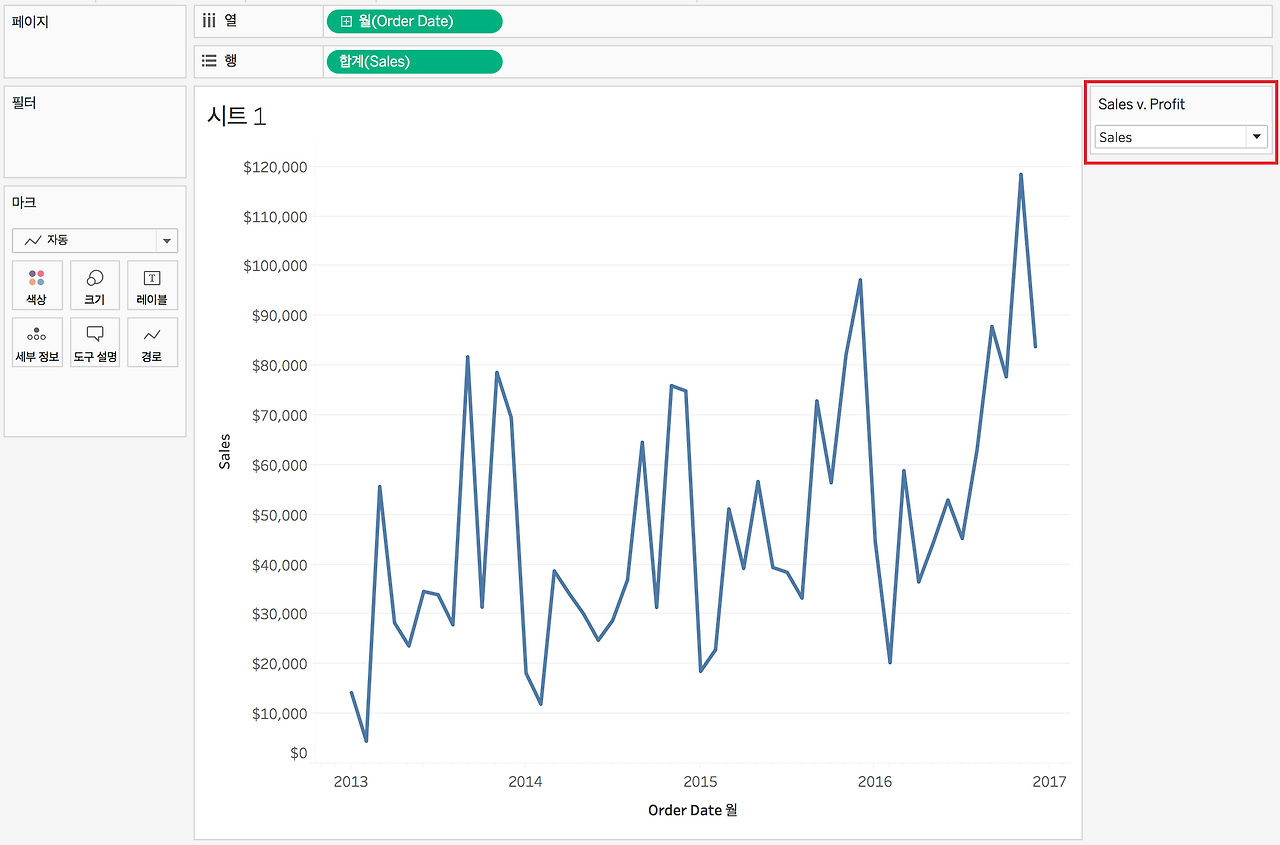The width and height of the screenshot is (1280, 845).
Task: Click the Sales v. Profit parameter title
Action: [x=1141, y=104]
